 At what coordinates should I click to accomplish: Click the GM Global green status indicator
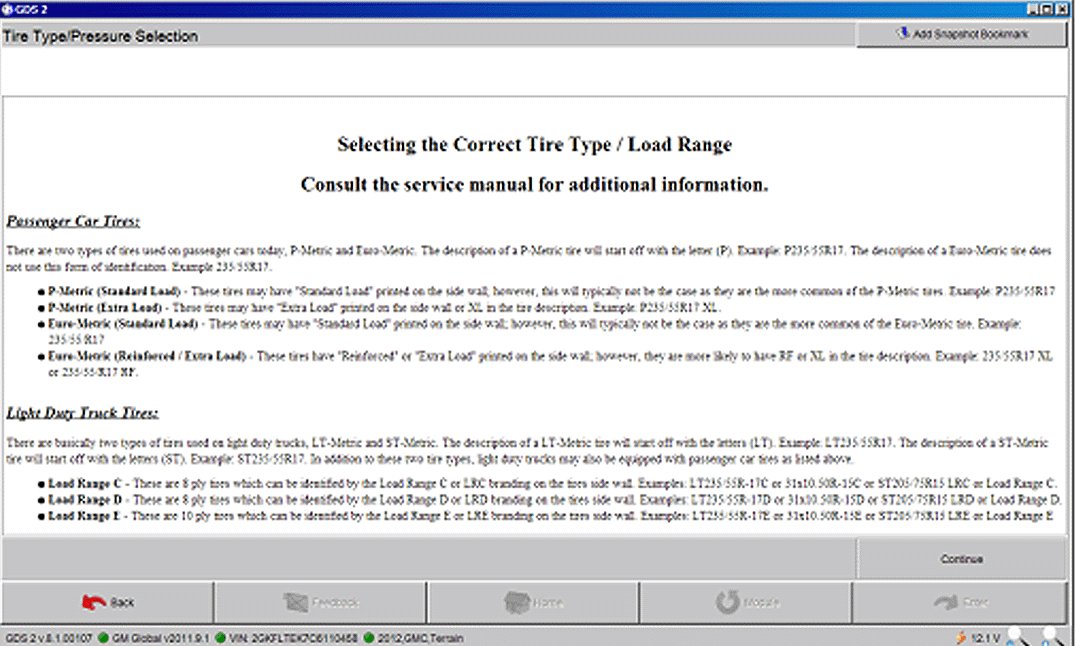tap(103, 637)
